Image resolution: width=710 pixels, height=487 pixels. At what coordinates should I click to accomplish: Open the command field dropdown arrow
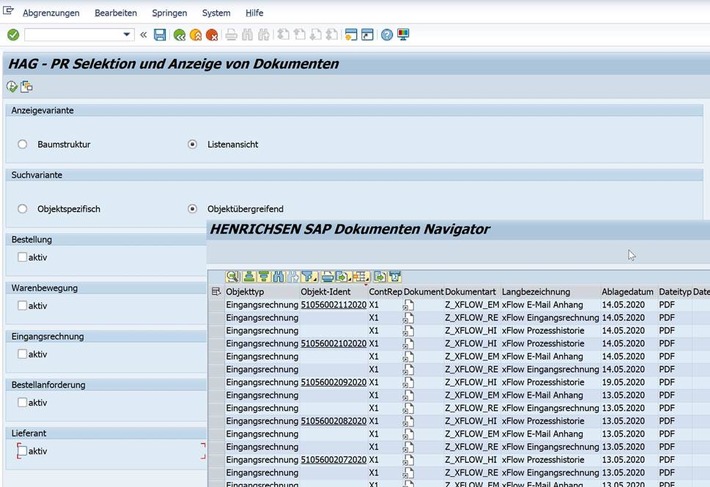(x=127, y=34)
